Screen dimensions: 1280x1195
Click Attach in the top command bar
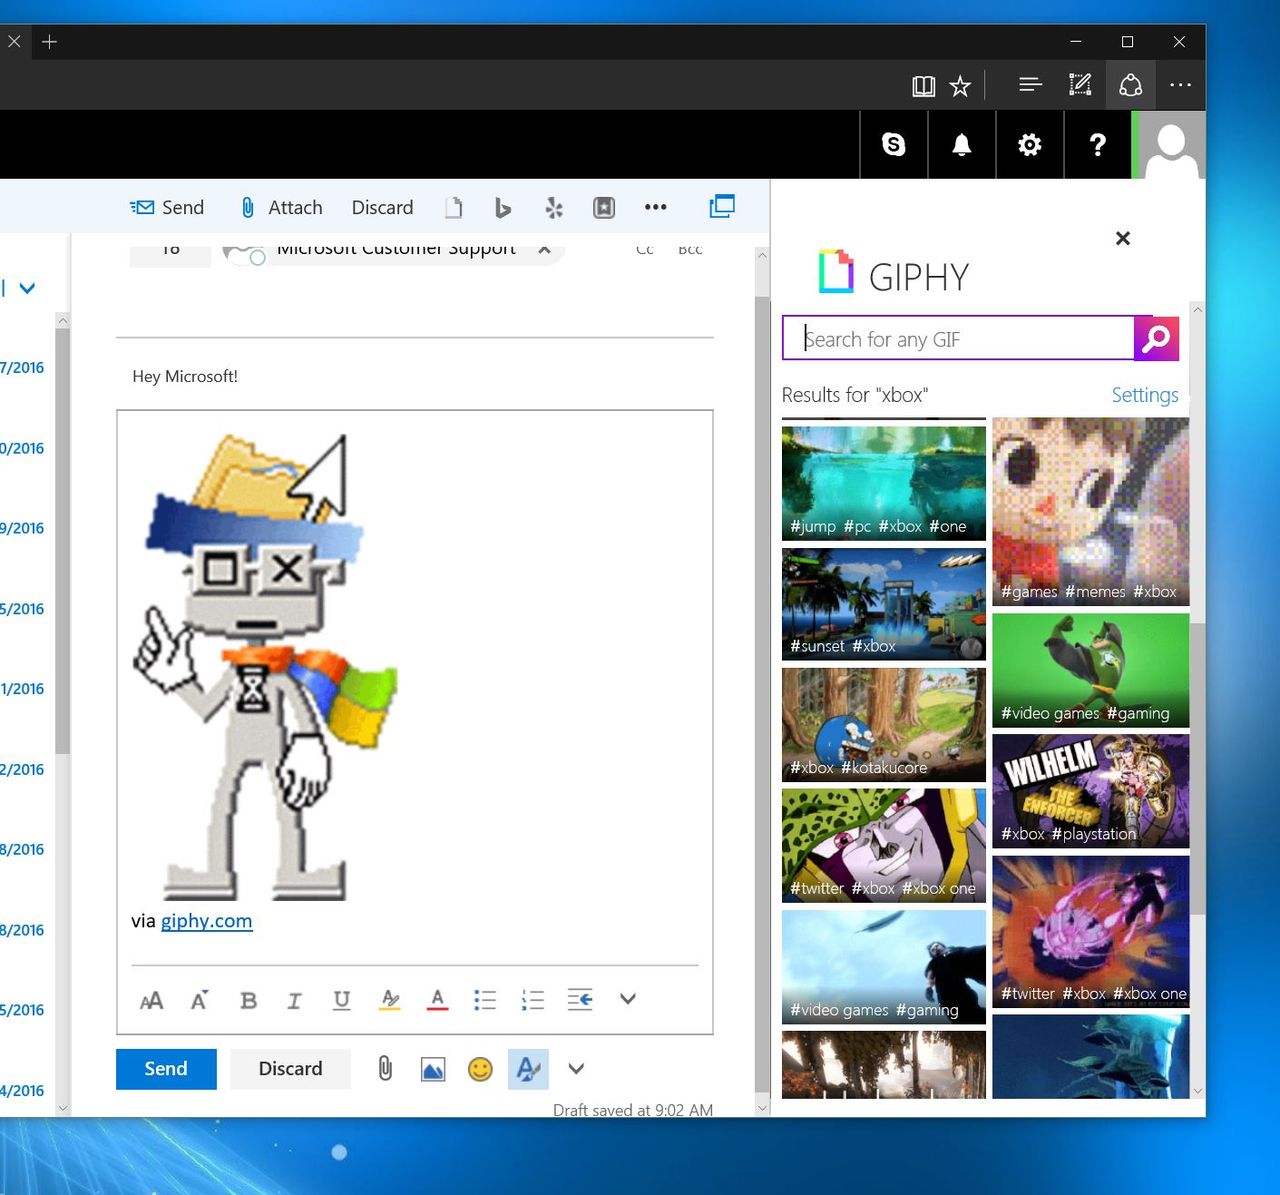(x=282, y=207)
